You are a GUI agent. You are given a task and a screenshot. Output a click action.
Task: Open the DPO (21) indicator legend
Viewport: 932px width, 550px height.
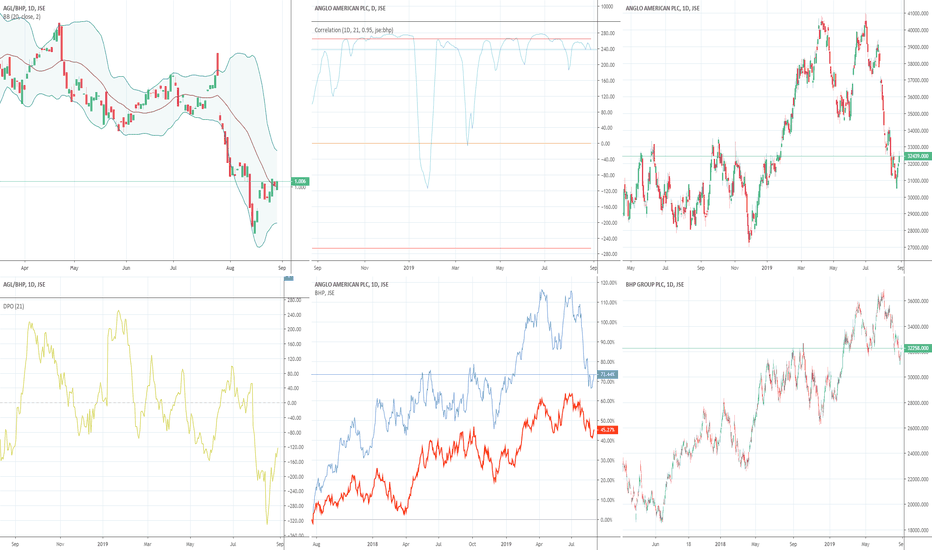pos(14,306)
